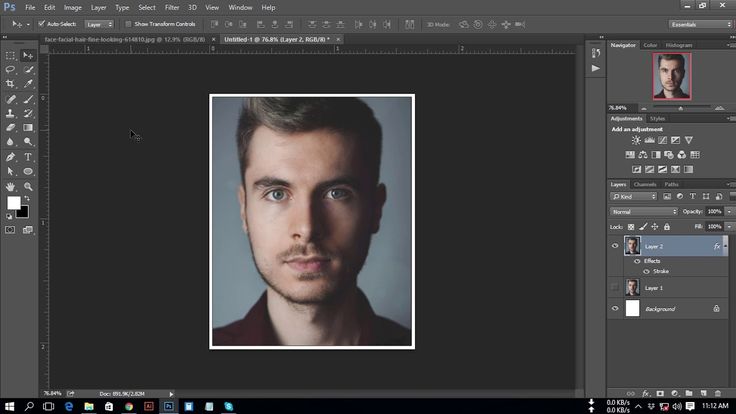Select the Crop tool

[11, 84]
